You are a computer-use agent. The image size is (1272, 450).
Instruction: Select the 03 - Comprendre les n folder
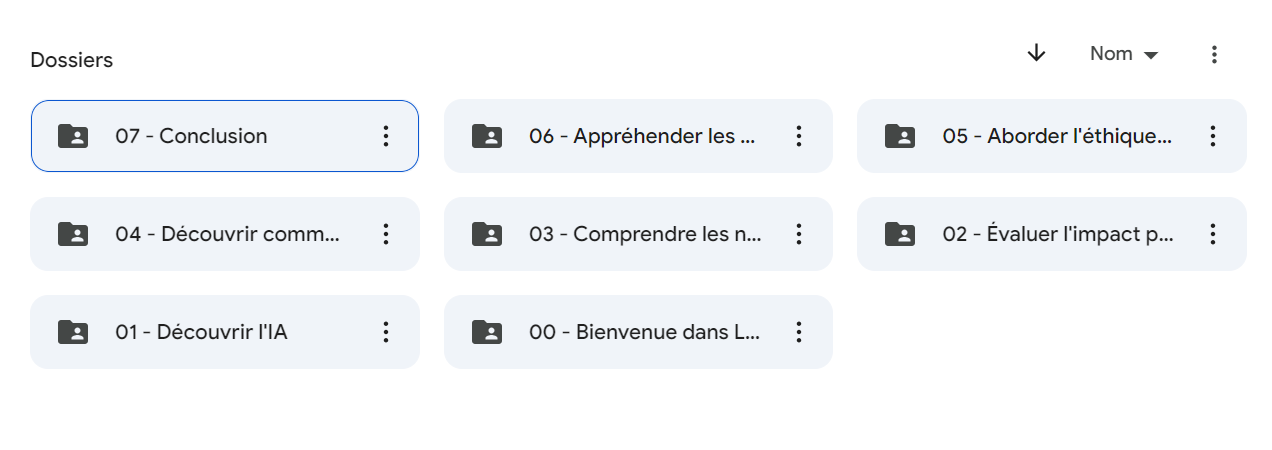point(638,234)
